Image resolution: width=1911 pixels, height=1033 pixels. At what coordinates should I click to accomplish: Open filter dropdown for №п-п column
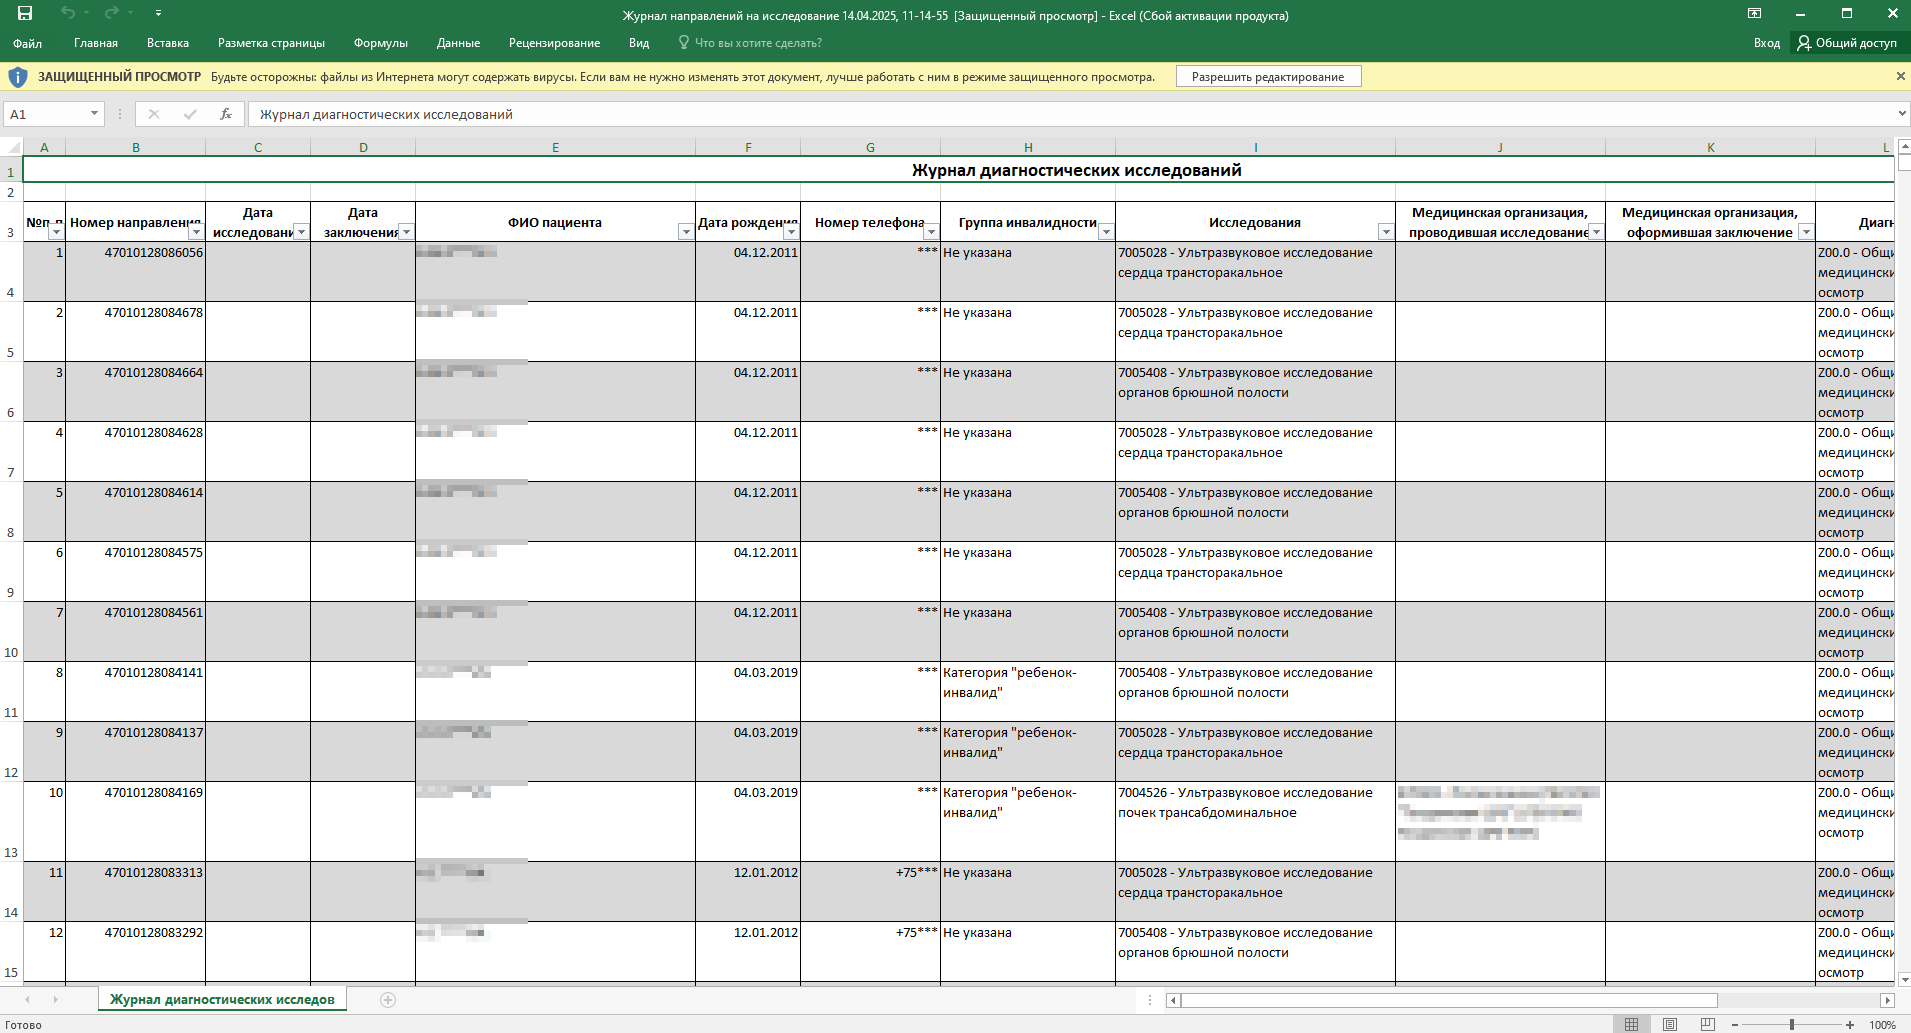[x=56, y=232]
